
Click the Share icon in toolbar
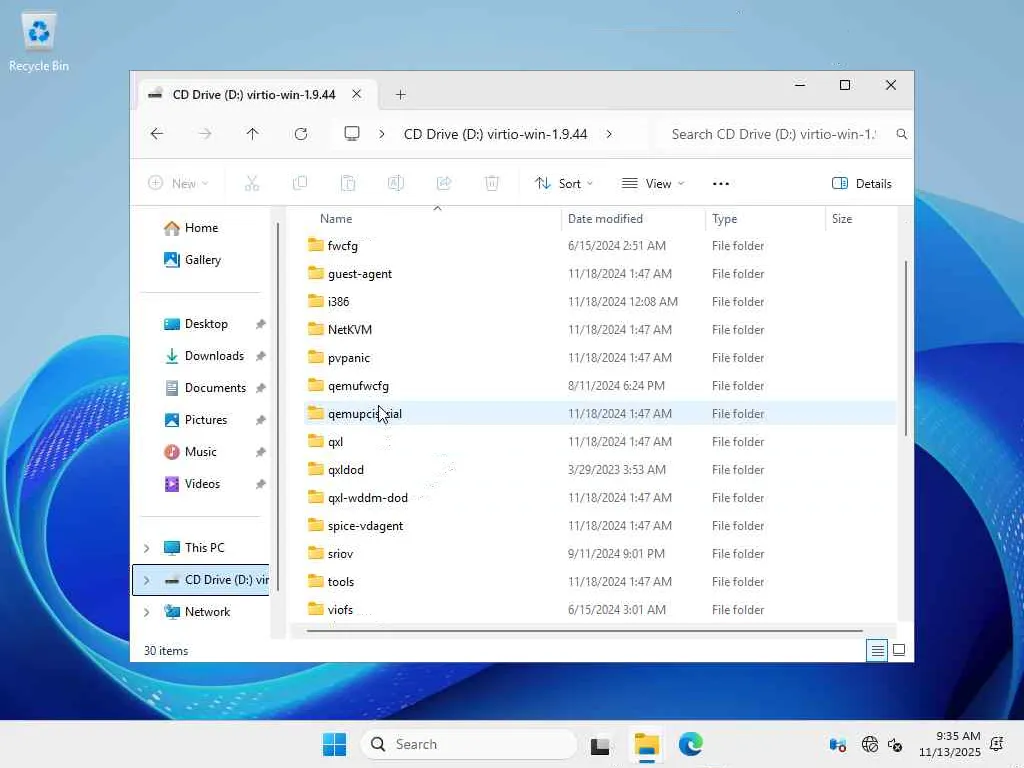pos(444,184)
